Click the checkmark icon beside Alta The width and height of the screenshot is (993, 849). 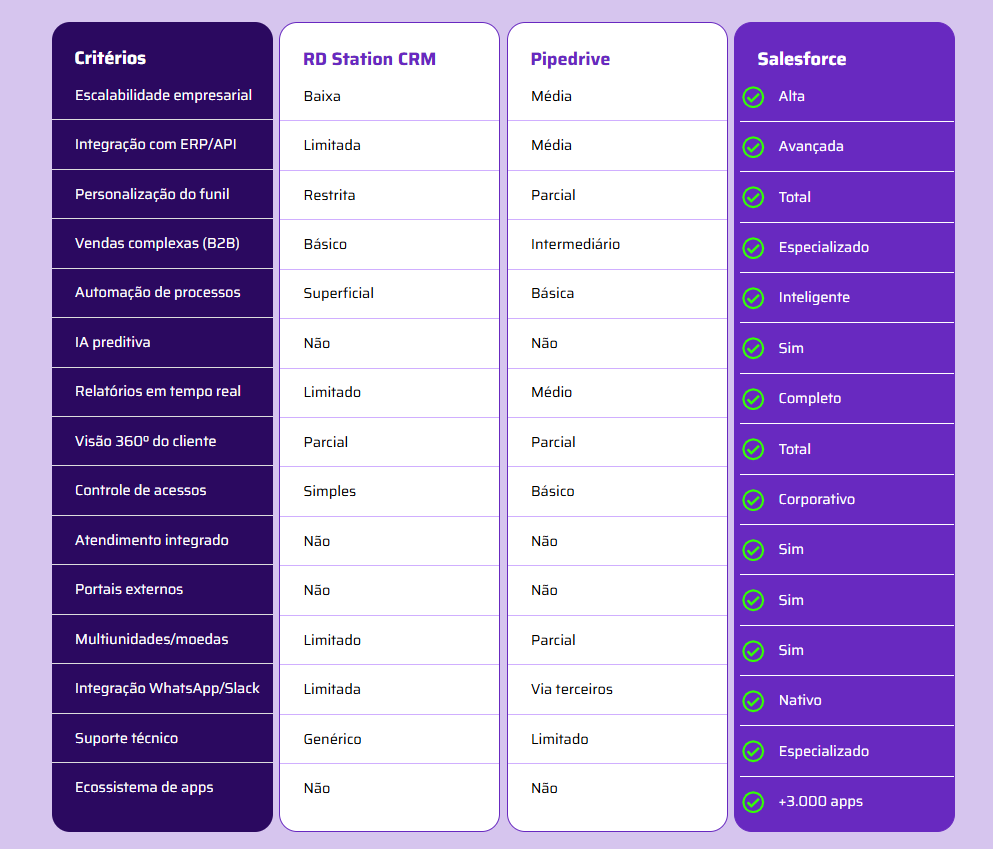click(753, 97)
